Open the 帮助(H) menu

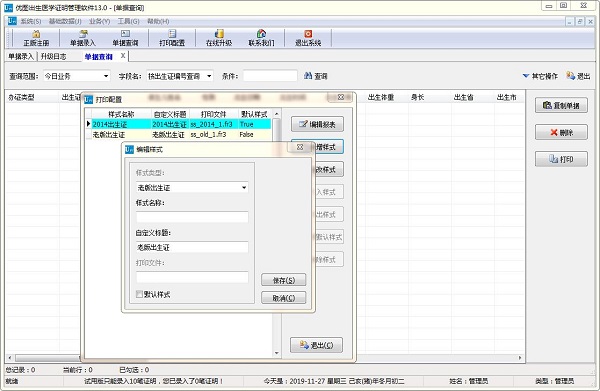pos(158,21)
